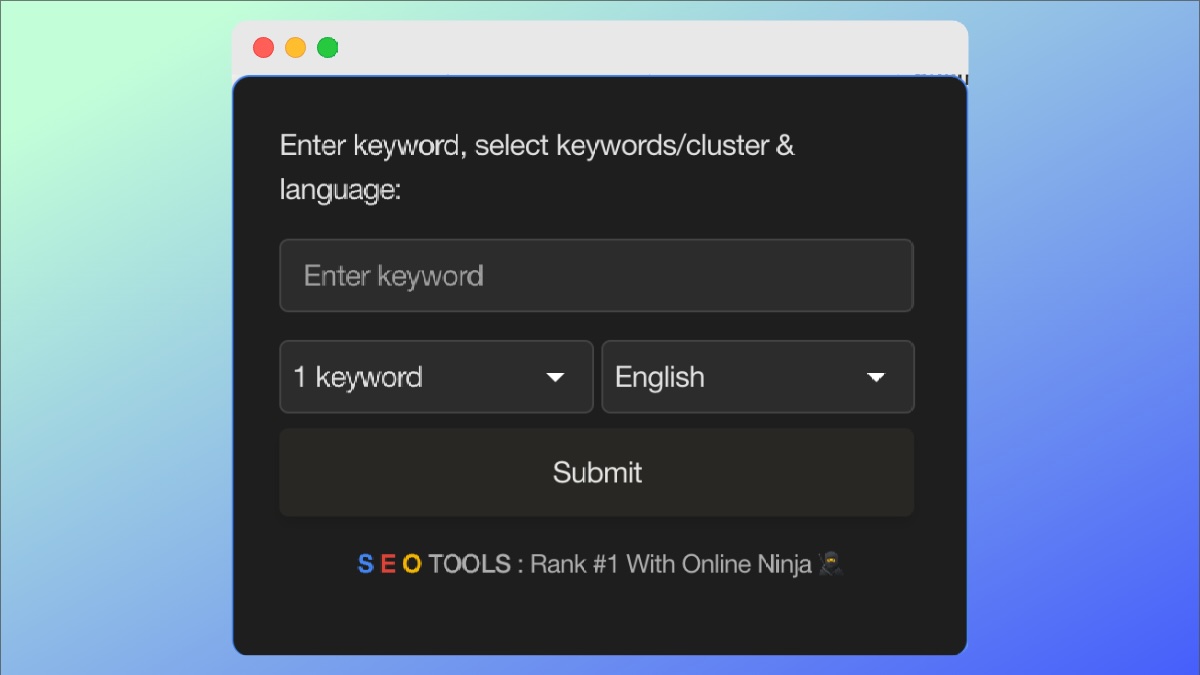The height and width of the screenshot is (675, 1200).
Task: Click the green maximize window button
Action: point(327,47)
